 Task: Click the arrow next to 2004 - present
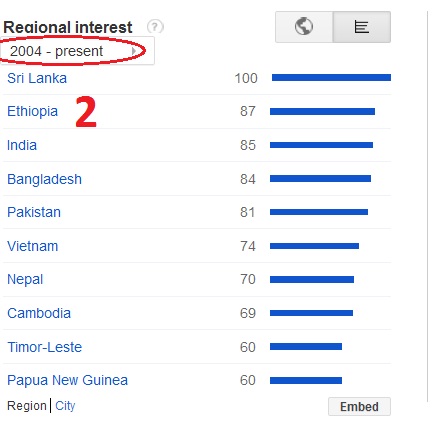134,51
